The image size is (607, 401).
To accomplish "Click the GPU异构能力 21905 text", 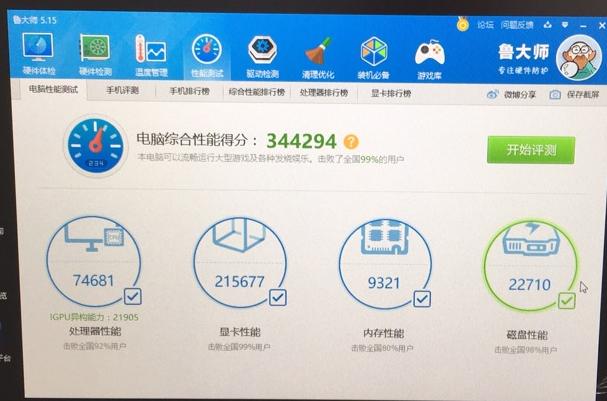I will tap(94, 317).
